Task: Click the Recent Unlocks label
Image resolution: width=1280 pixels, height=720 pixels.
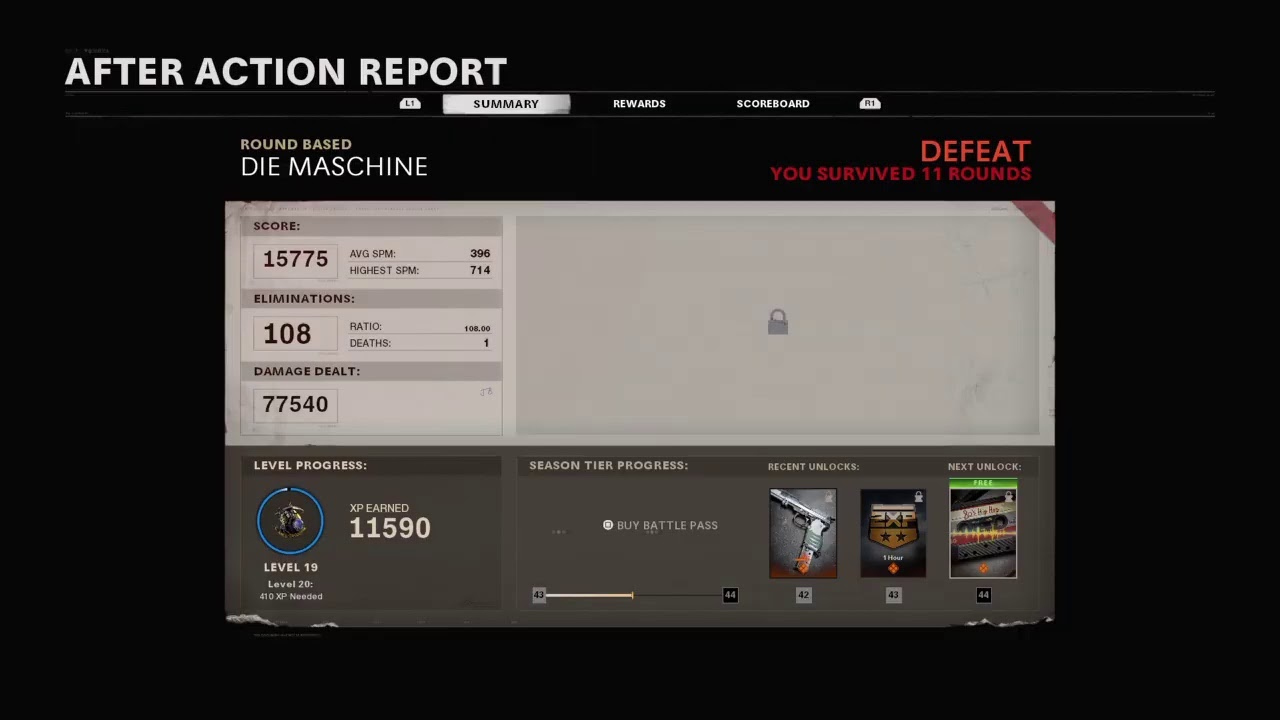Action: pos(813,467)
